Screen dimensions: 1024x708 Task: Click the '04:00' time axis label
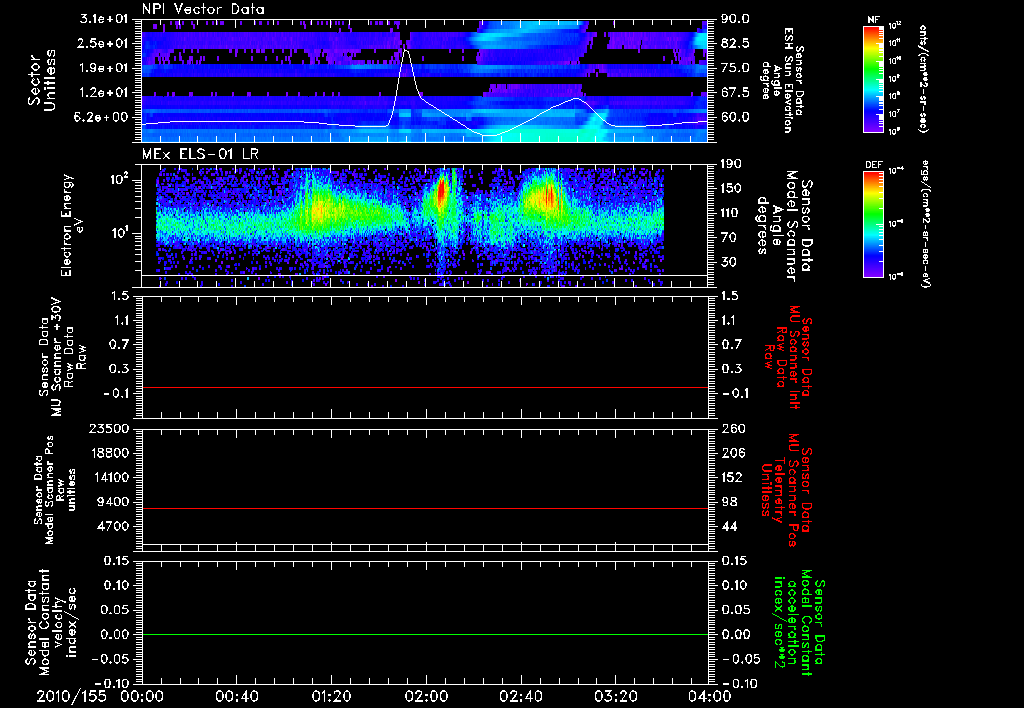tap(709, 696)
